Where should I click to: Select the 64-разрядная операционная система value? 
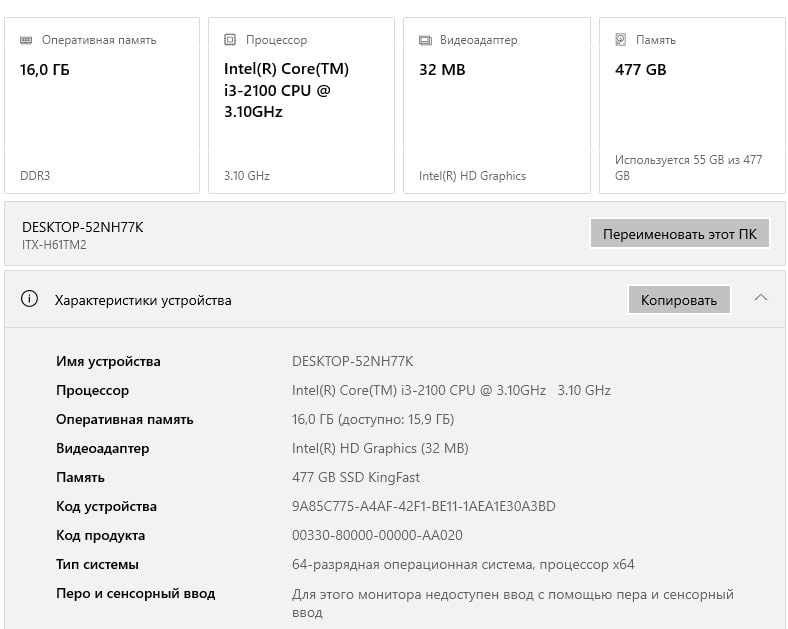tap(463, 565)
